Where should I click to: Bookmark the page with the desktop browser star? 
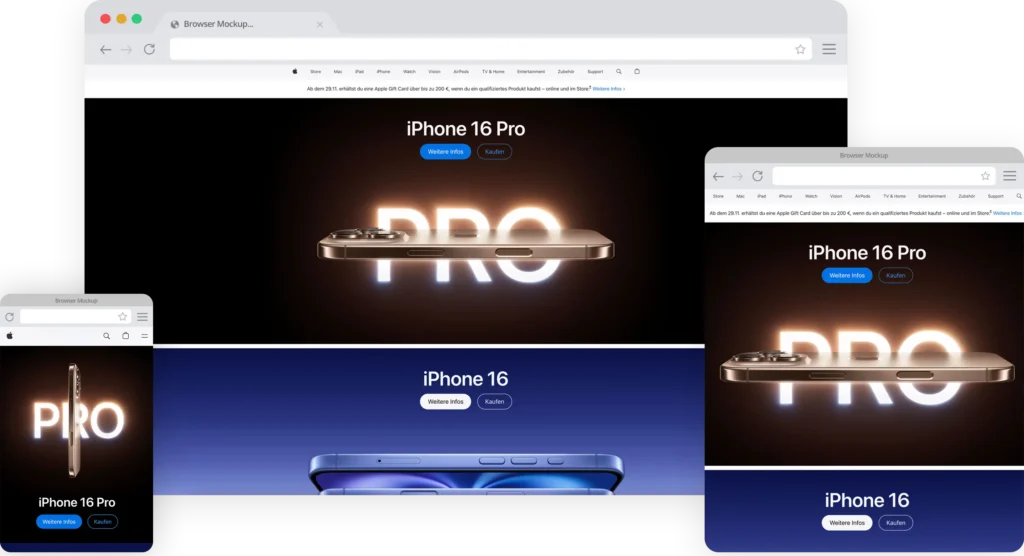pos(800,49)
